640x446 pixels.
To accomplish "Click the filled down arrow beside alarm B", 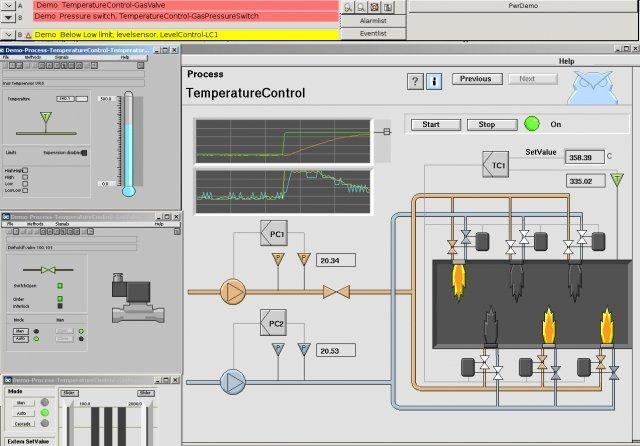I will tap(8, 17).
